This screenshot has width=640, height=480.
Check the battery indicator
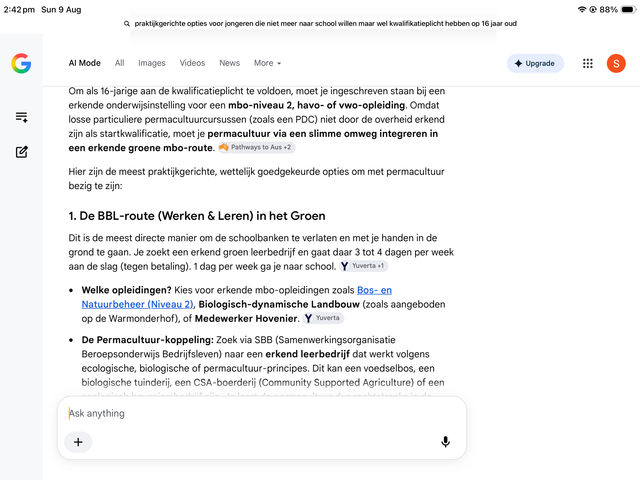click(x=628, y=9)
